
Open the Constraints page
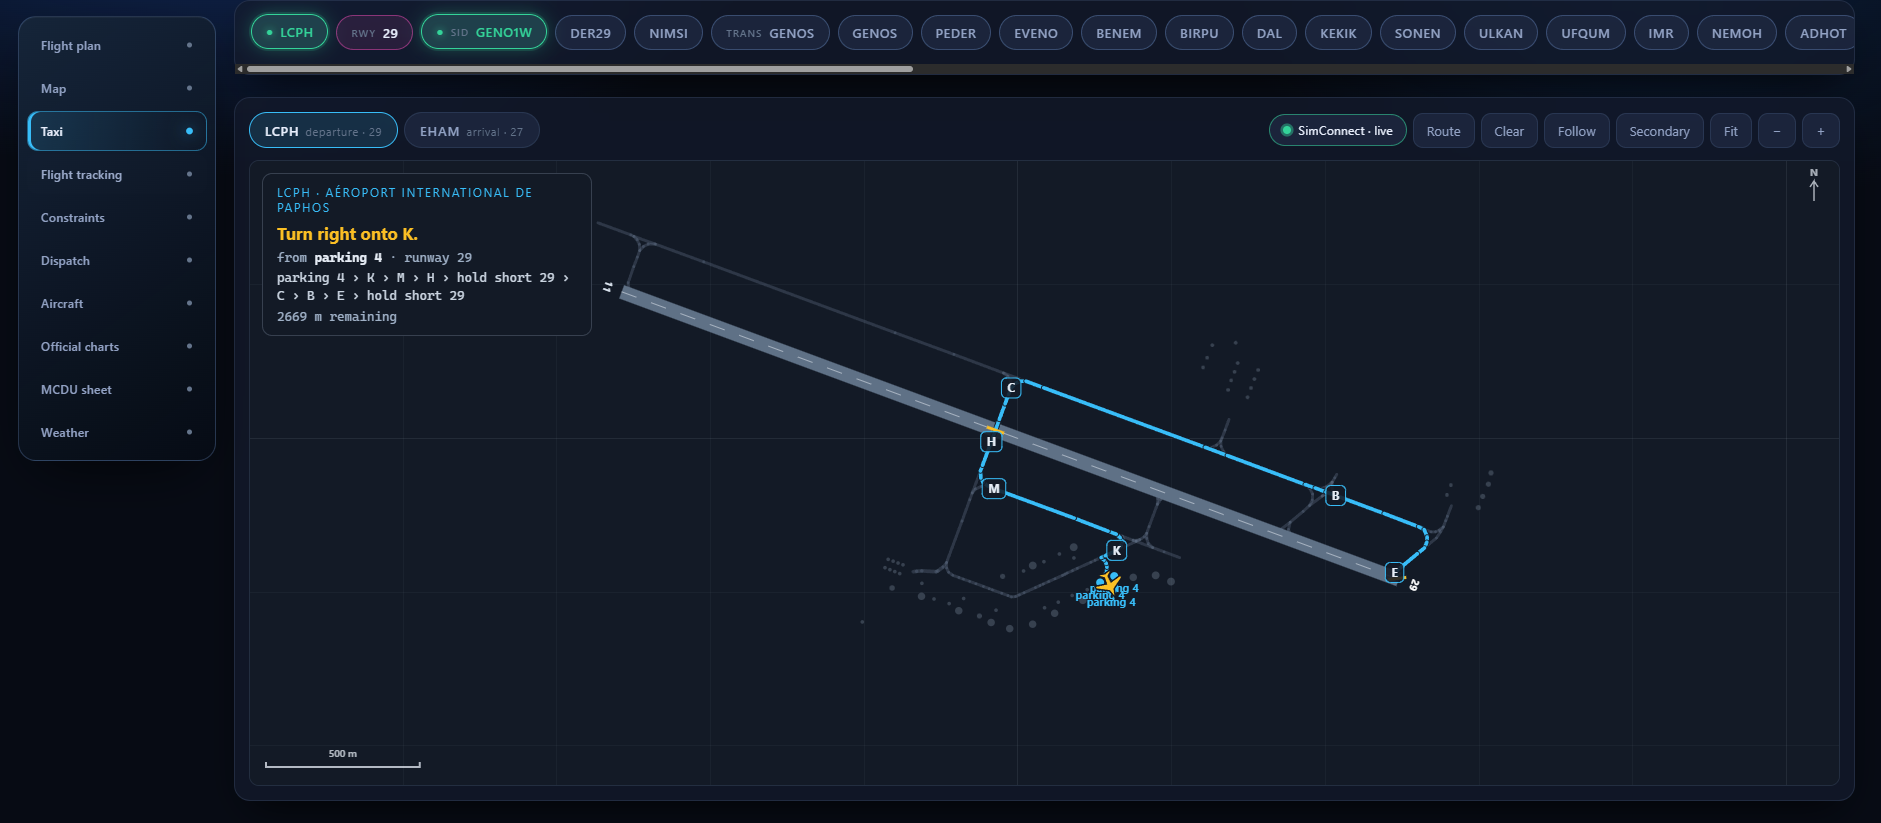point(117,218)
